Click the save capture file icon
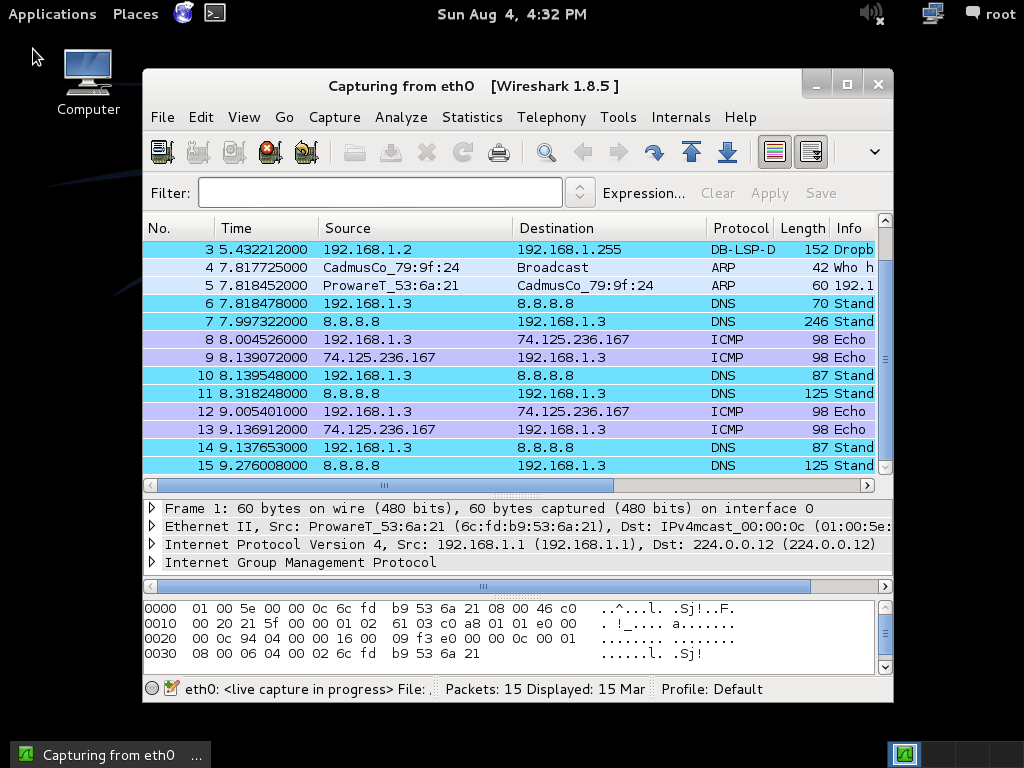1024x768 pixels. click(x=391, y=152)
